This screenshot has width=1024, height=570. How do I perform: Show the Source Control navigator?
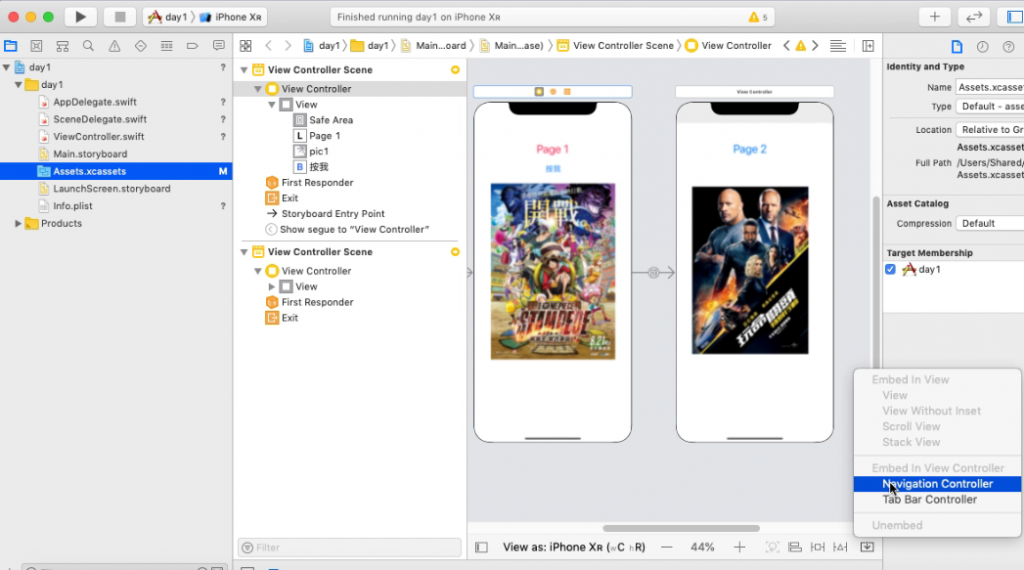pos(37,46)
